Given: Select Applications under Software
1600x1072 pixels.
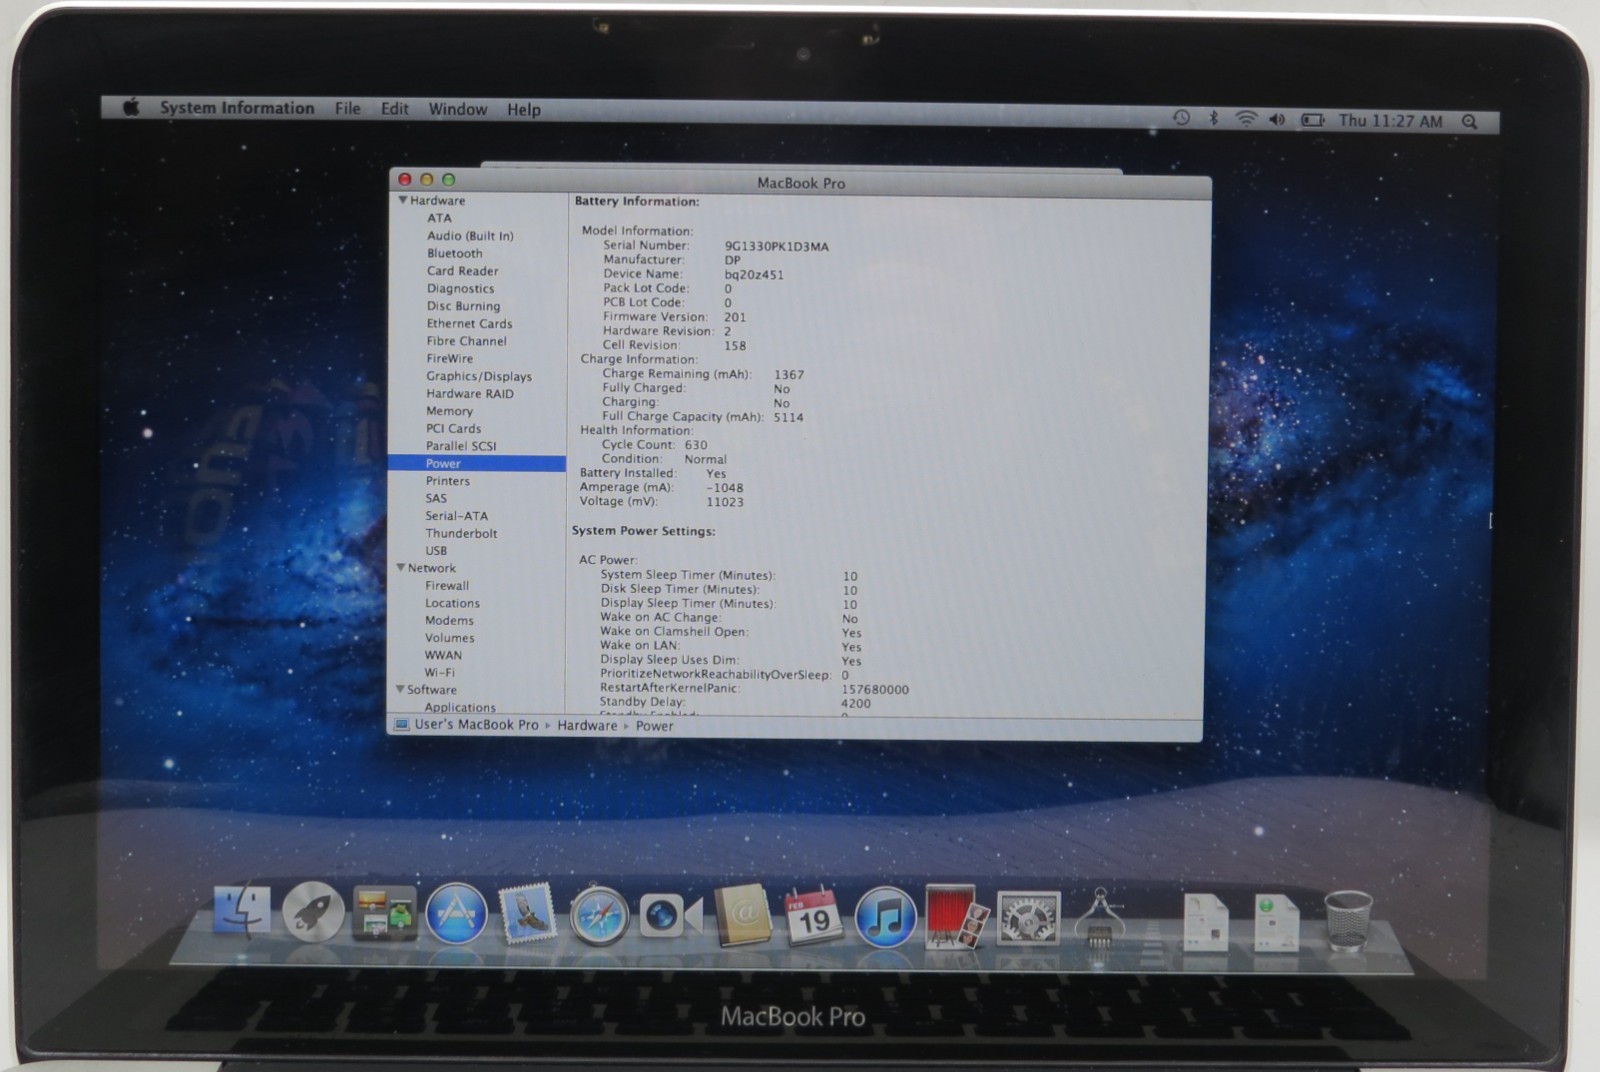Looking at the screenshot, I should pyautogui.click(x=459, y=707).
